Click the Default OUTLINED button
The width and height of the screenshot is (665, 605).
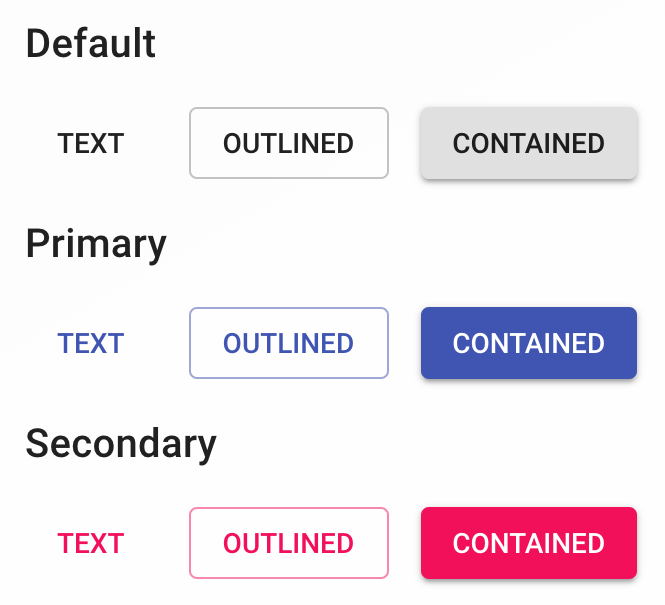pyautogui.click(x=288, y=143)
